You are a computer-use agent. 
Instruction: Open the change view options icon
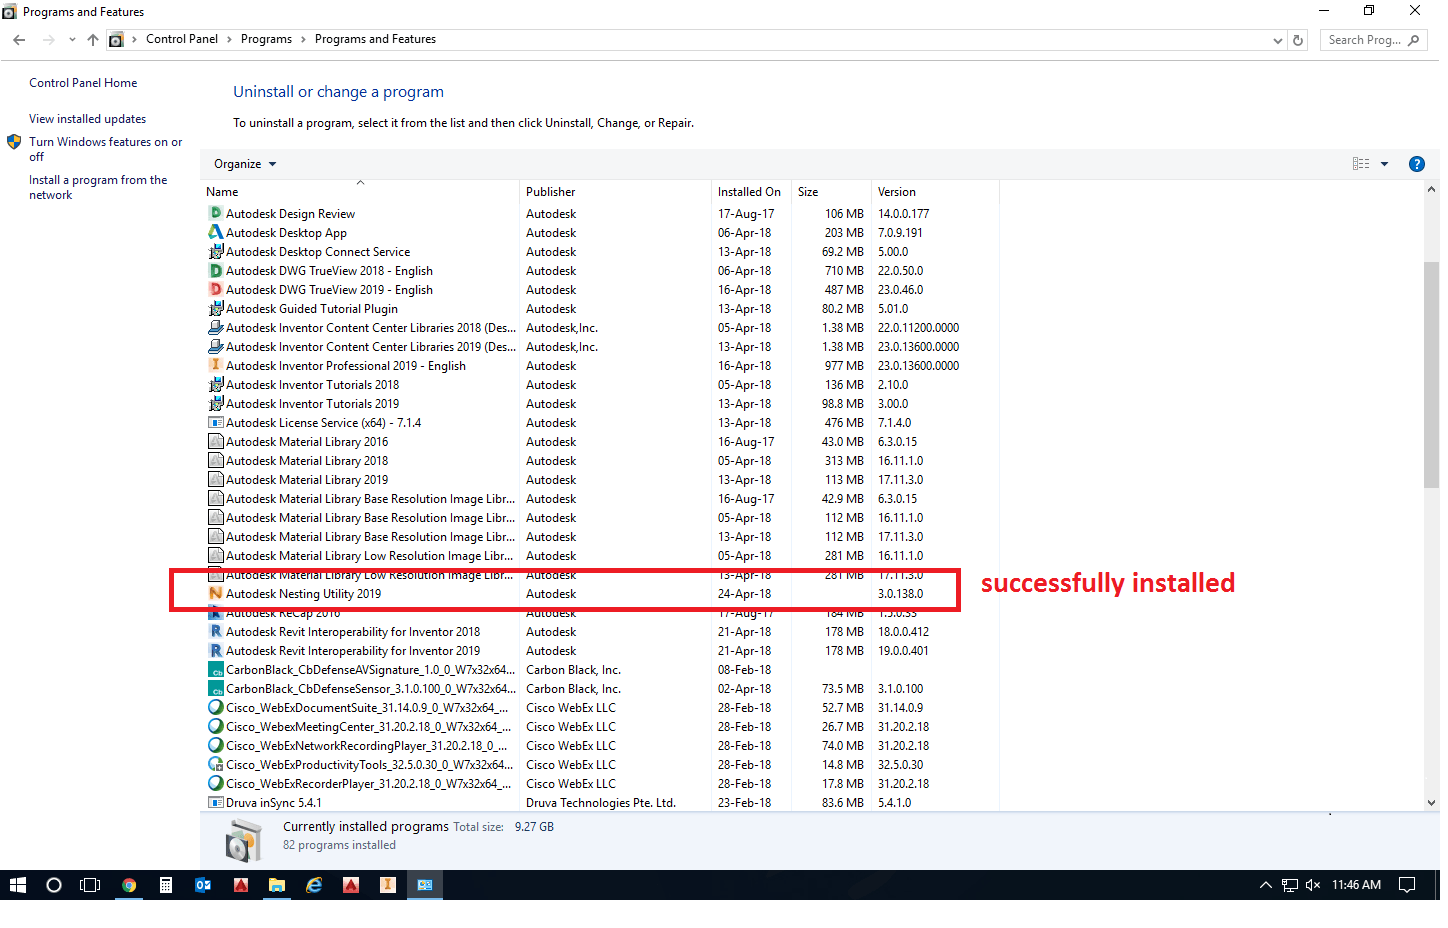[1361, 164]
